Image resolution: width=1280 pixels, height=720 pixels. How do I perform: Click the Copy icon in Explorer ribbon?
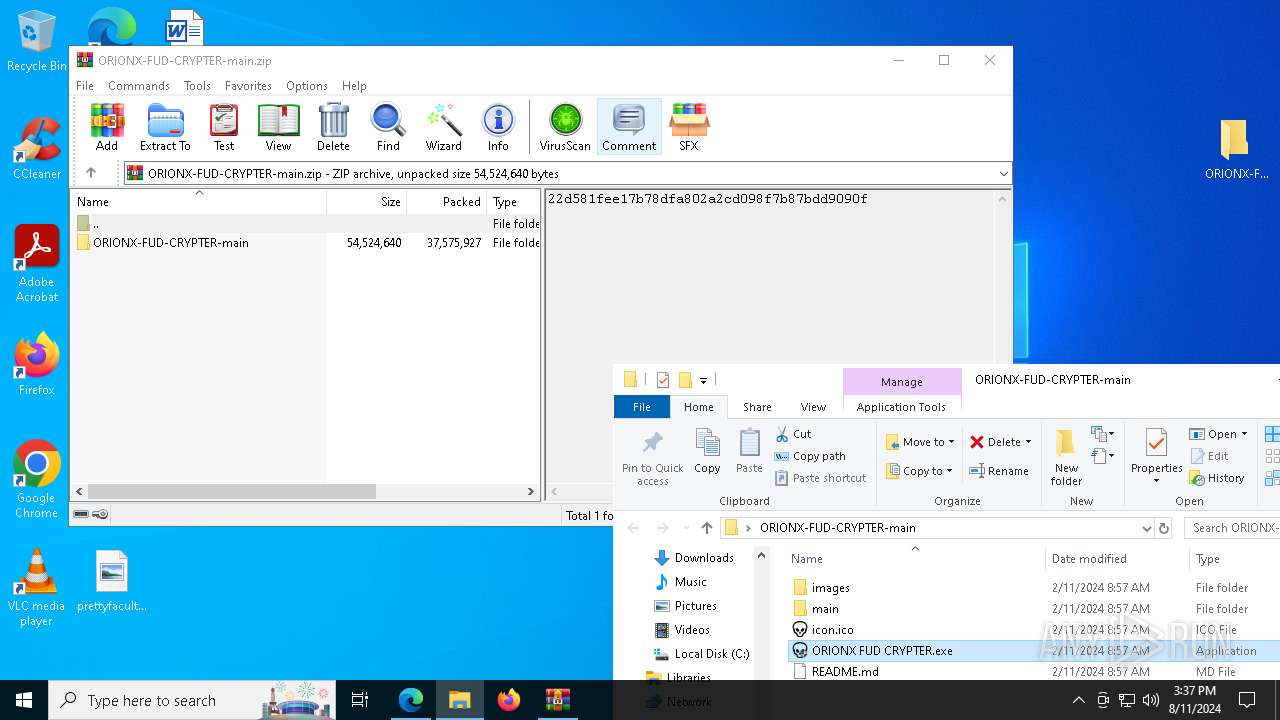(707, 451)
